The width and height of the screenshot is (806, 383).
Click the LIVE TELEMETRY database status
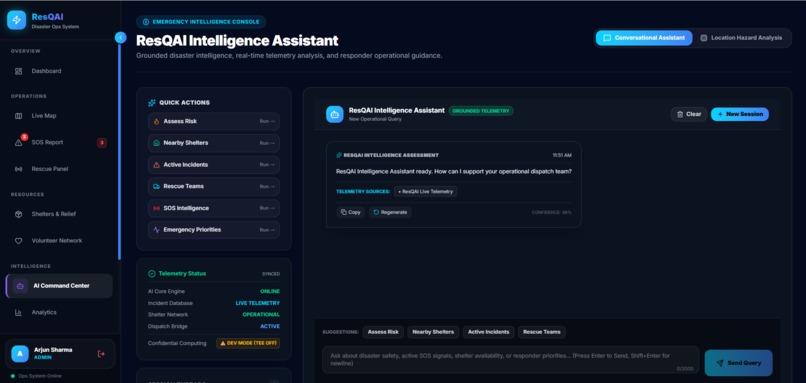pos(258,303)
